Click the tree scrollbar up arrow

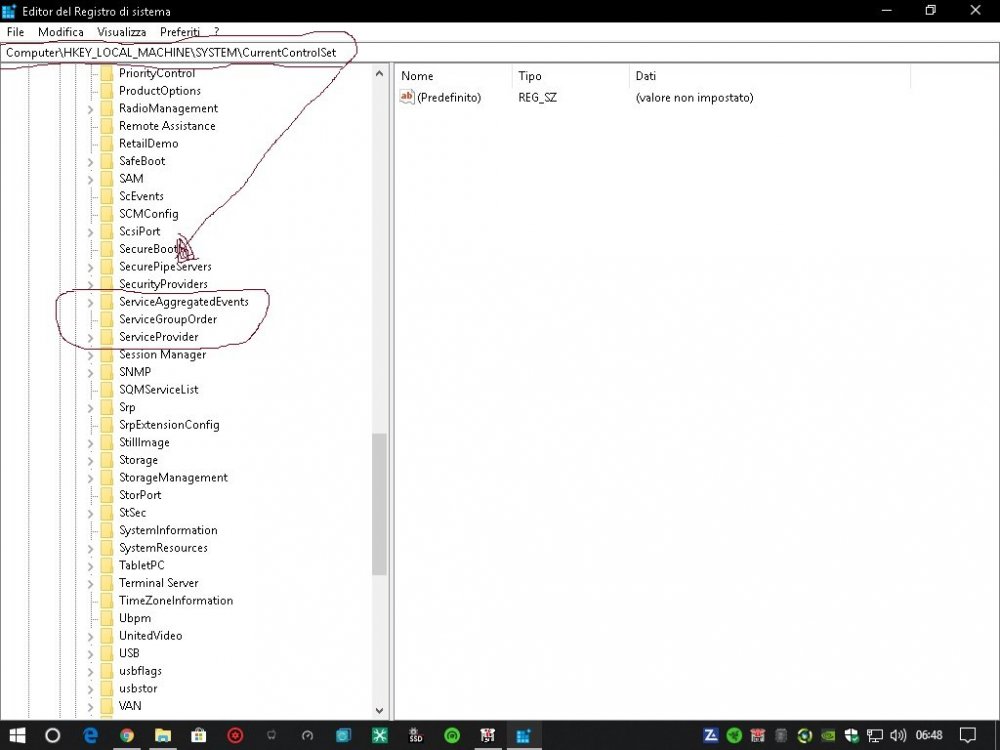point(379,73)
